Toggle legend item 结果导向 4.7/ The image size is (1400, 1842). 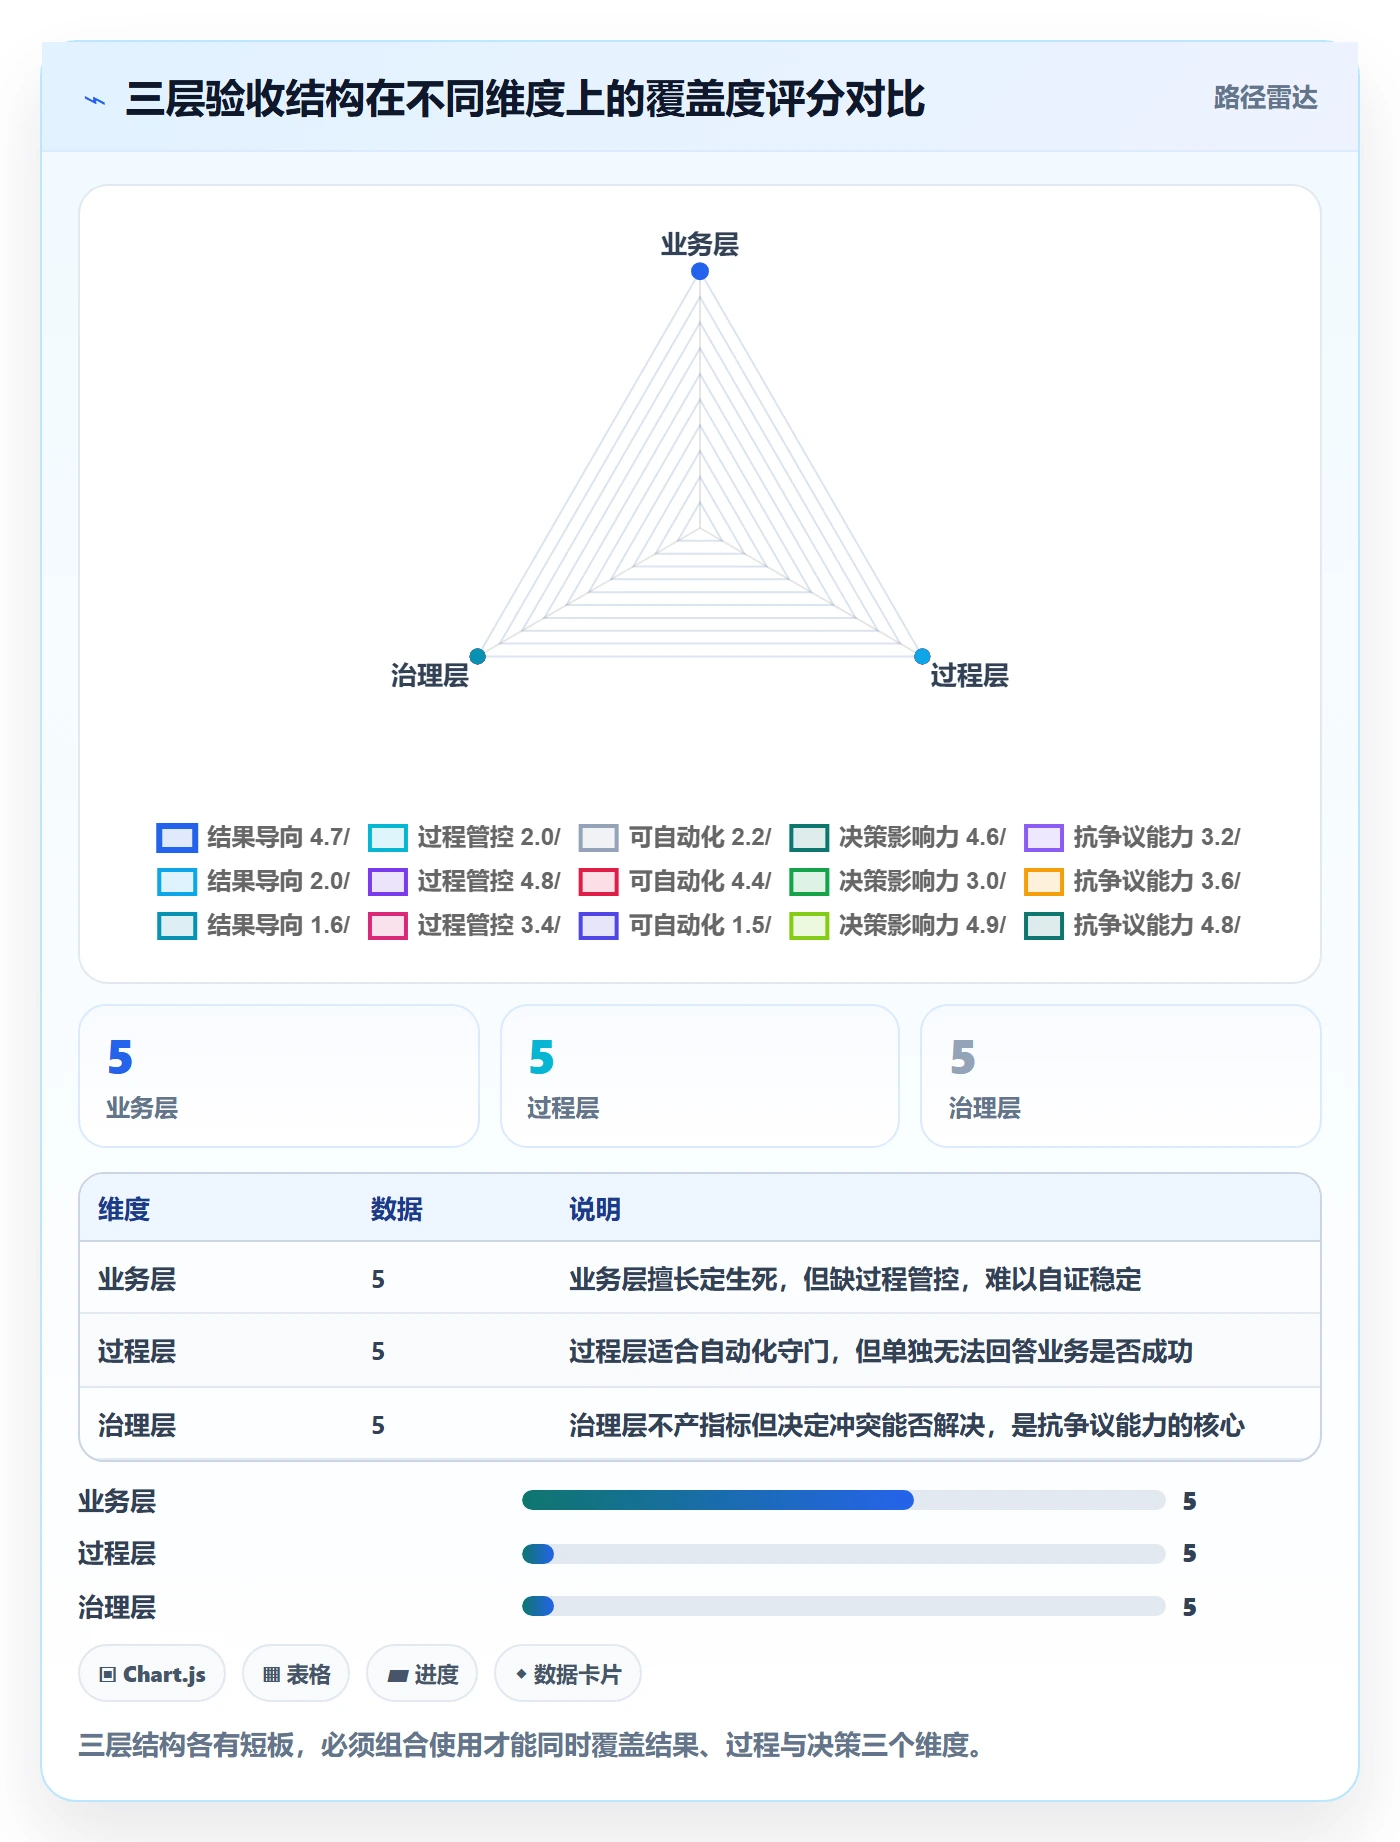click(253, 837)
